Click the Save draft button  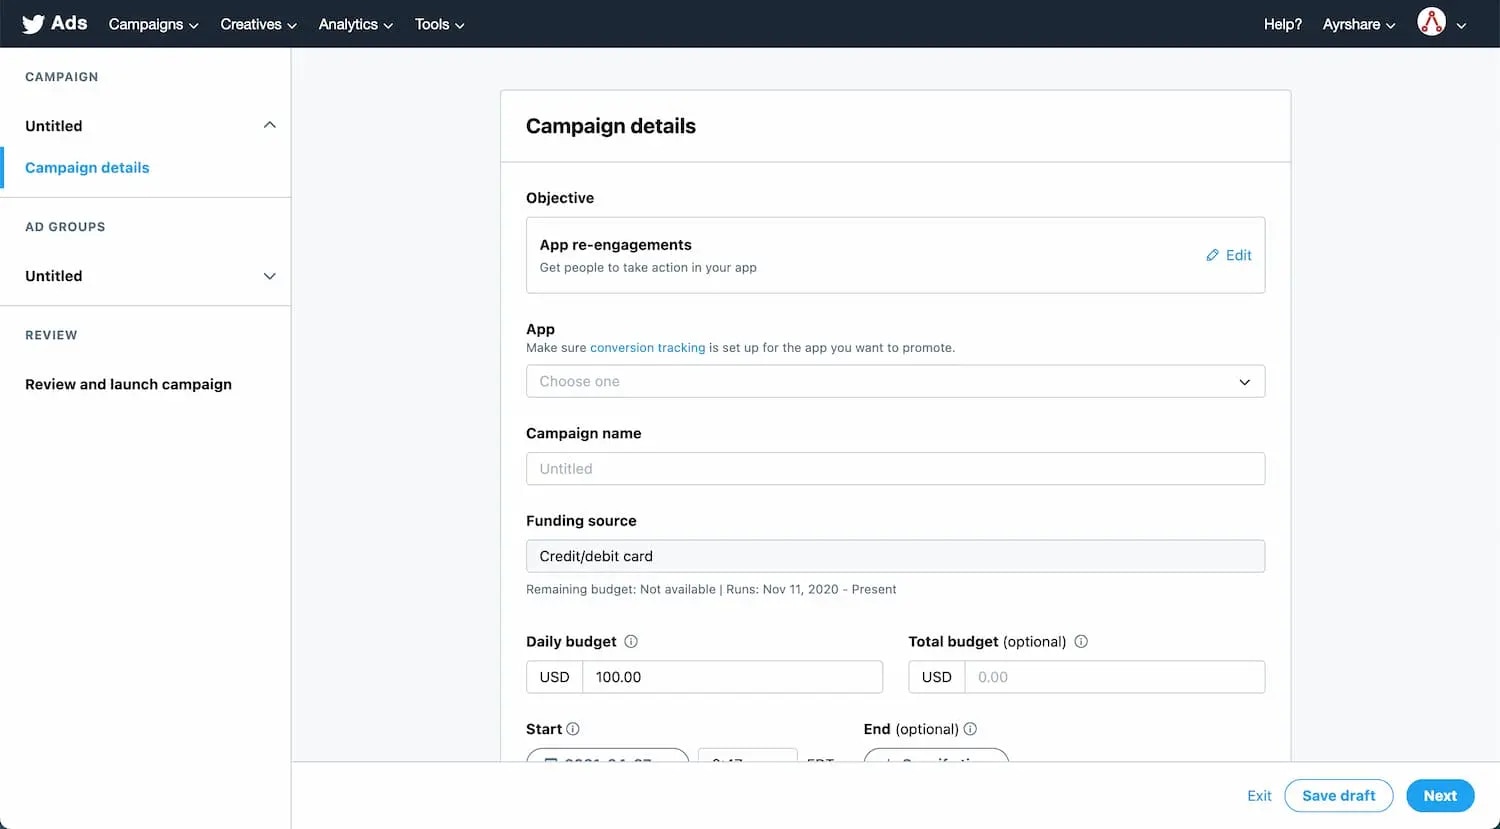pos(1338,796)
